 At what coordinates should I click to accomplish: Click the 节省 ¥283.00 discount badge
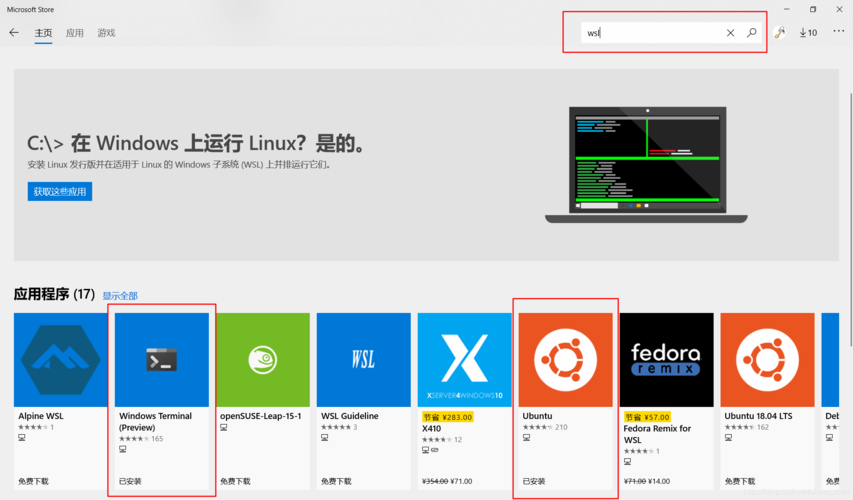coord(448,417)
